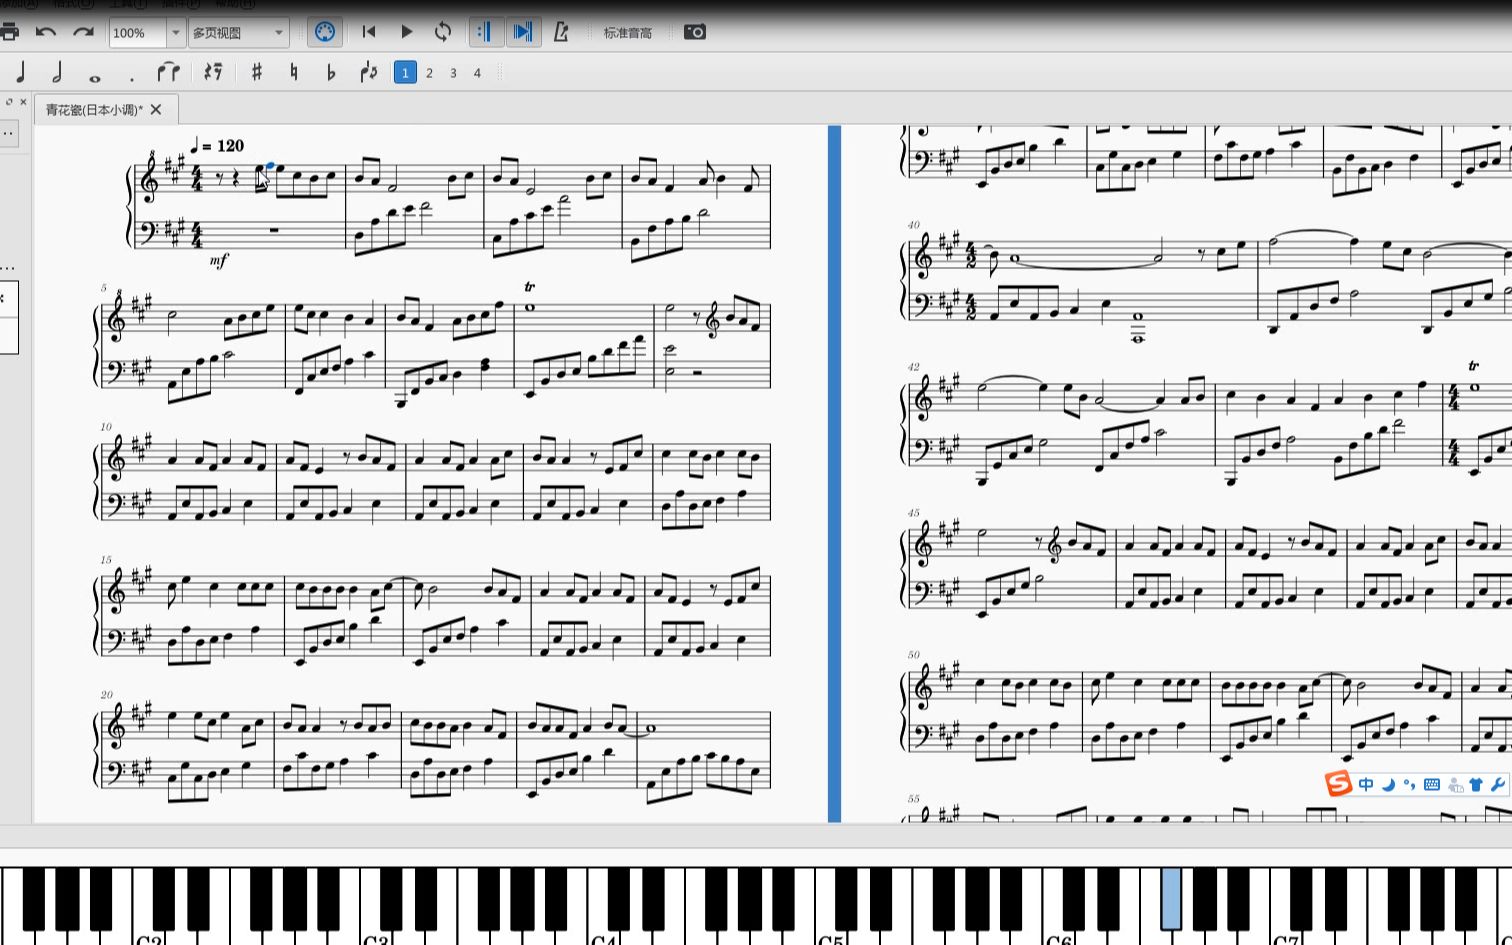
Task: Redo the last undone edit
Action: pyautogui.click(x=84, y=32)
